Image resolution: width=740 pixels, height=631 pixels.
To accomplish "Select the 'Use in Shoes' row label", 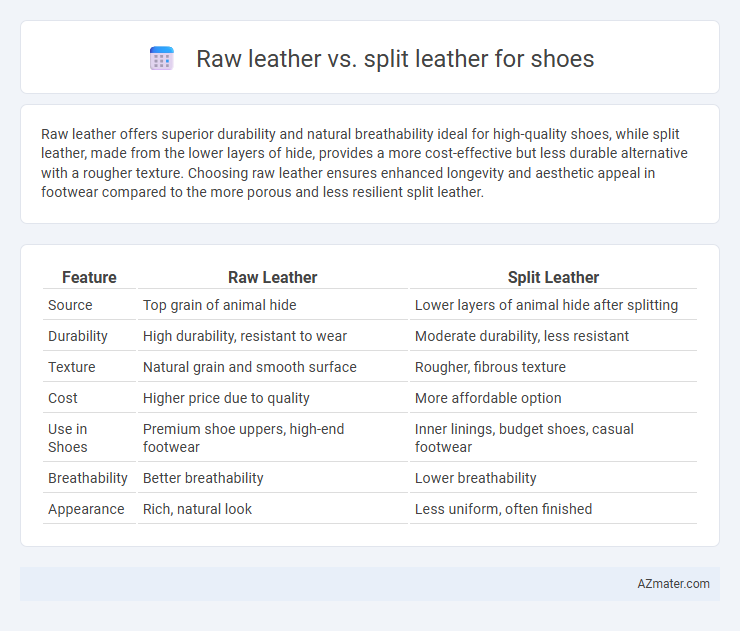I will coord(67,438).
